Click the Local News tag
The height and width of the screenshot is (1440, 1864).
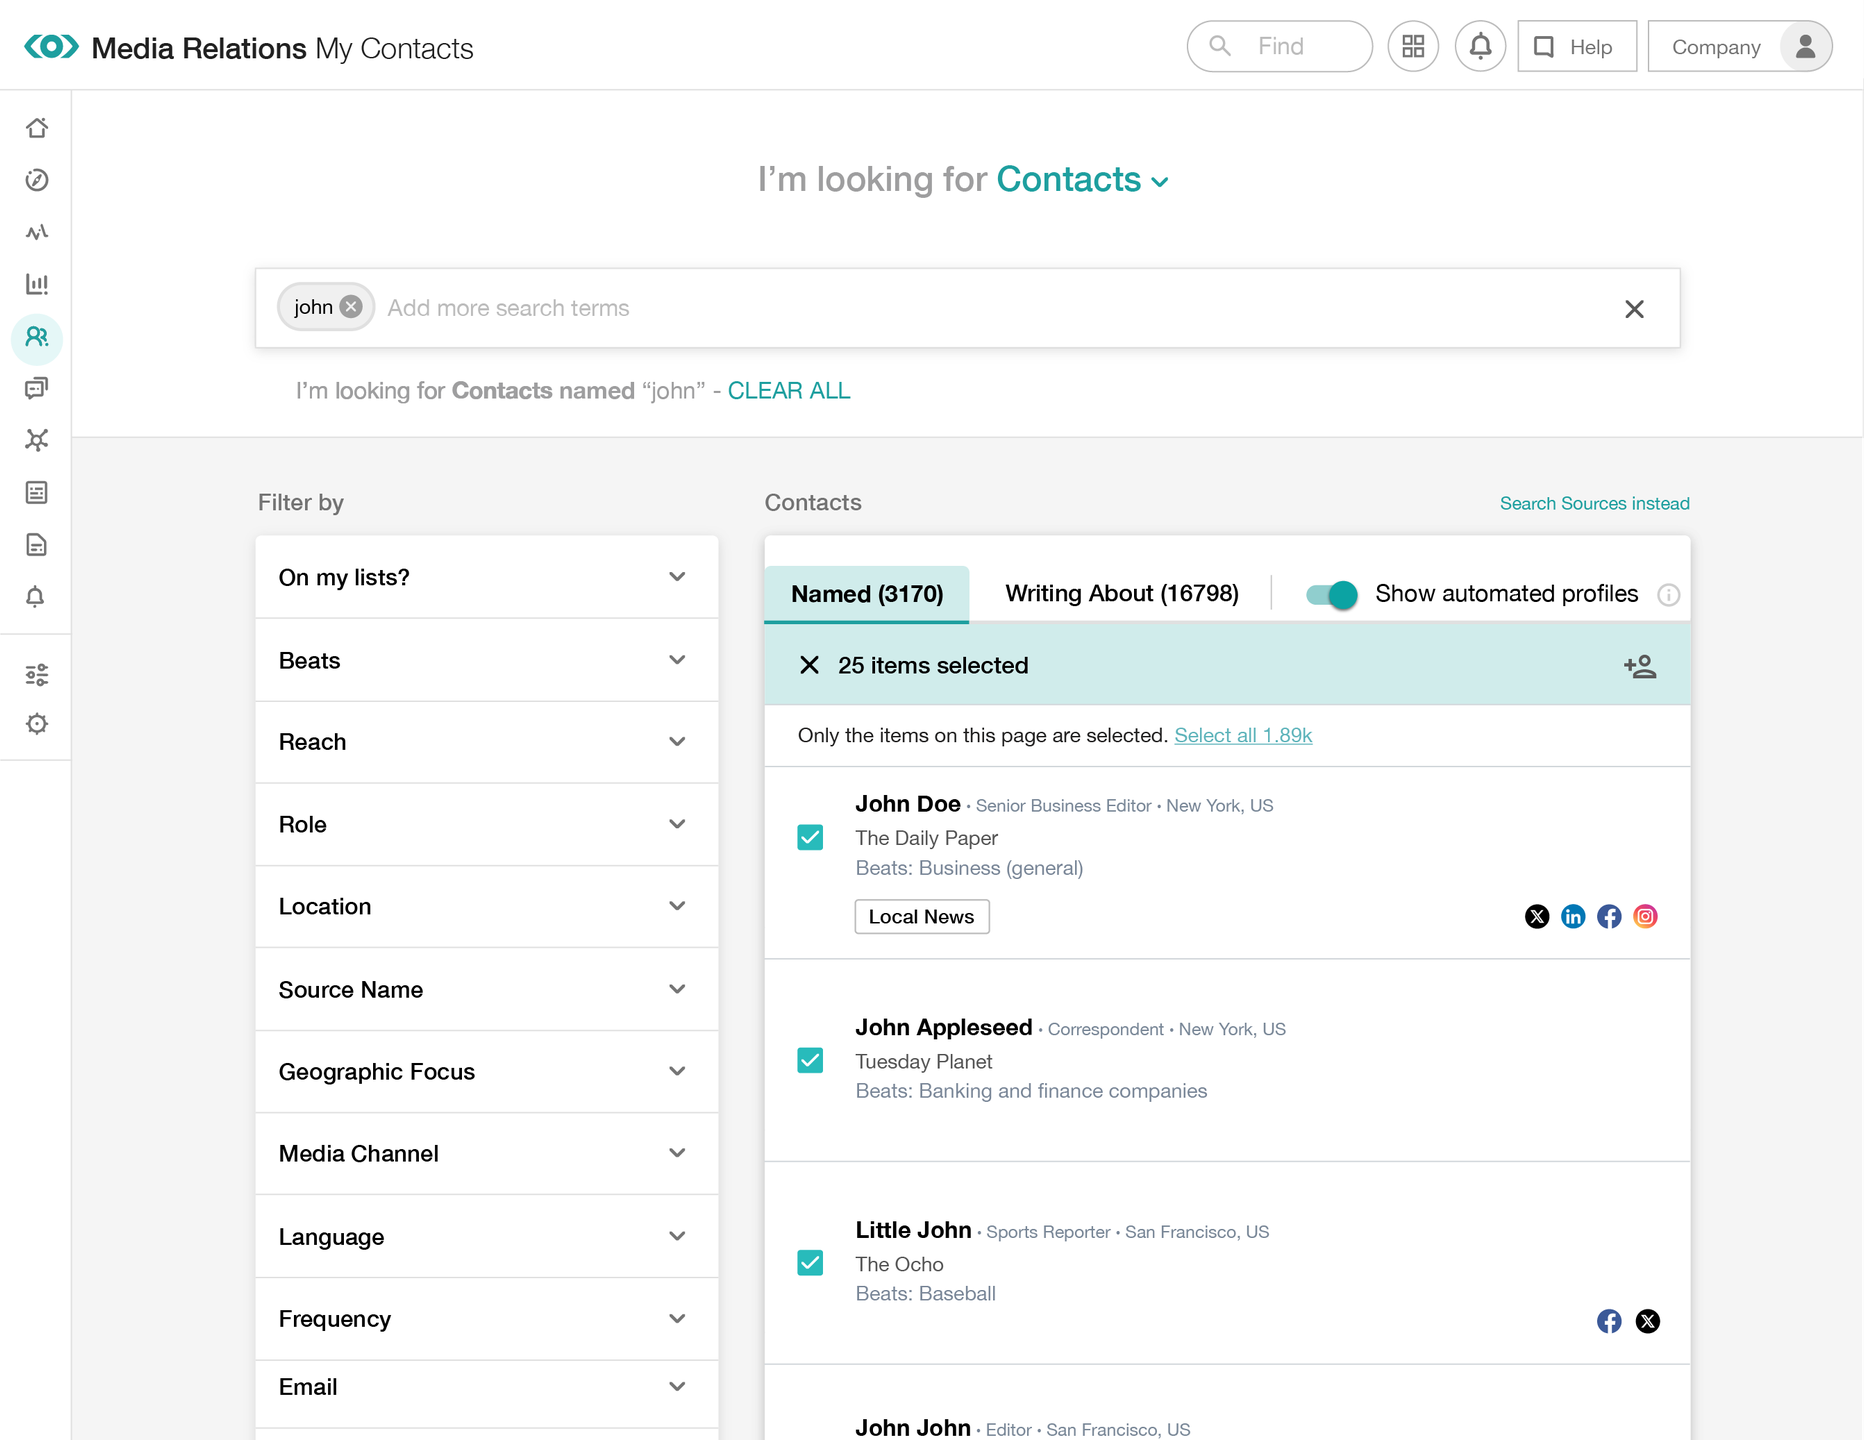click(922, 917)
